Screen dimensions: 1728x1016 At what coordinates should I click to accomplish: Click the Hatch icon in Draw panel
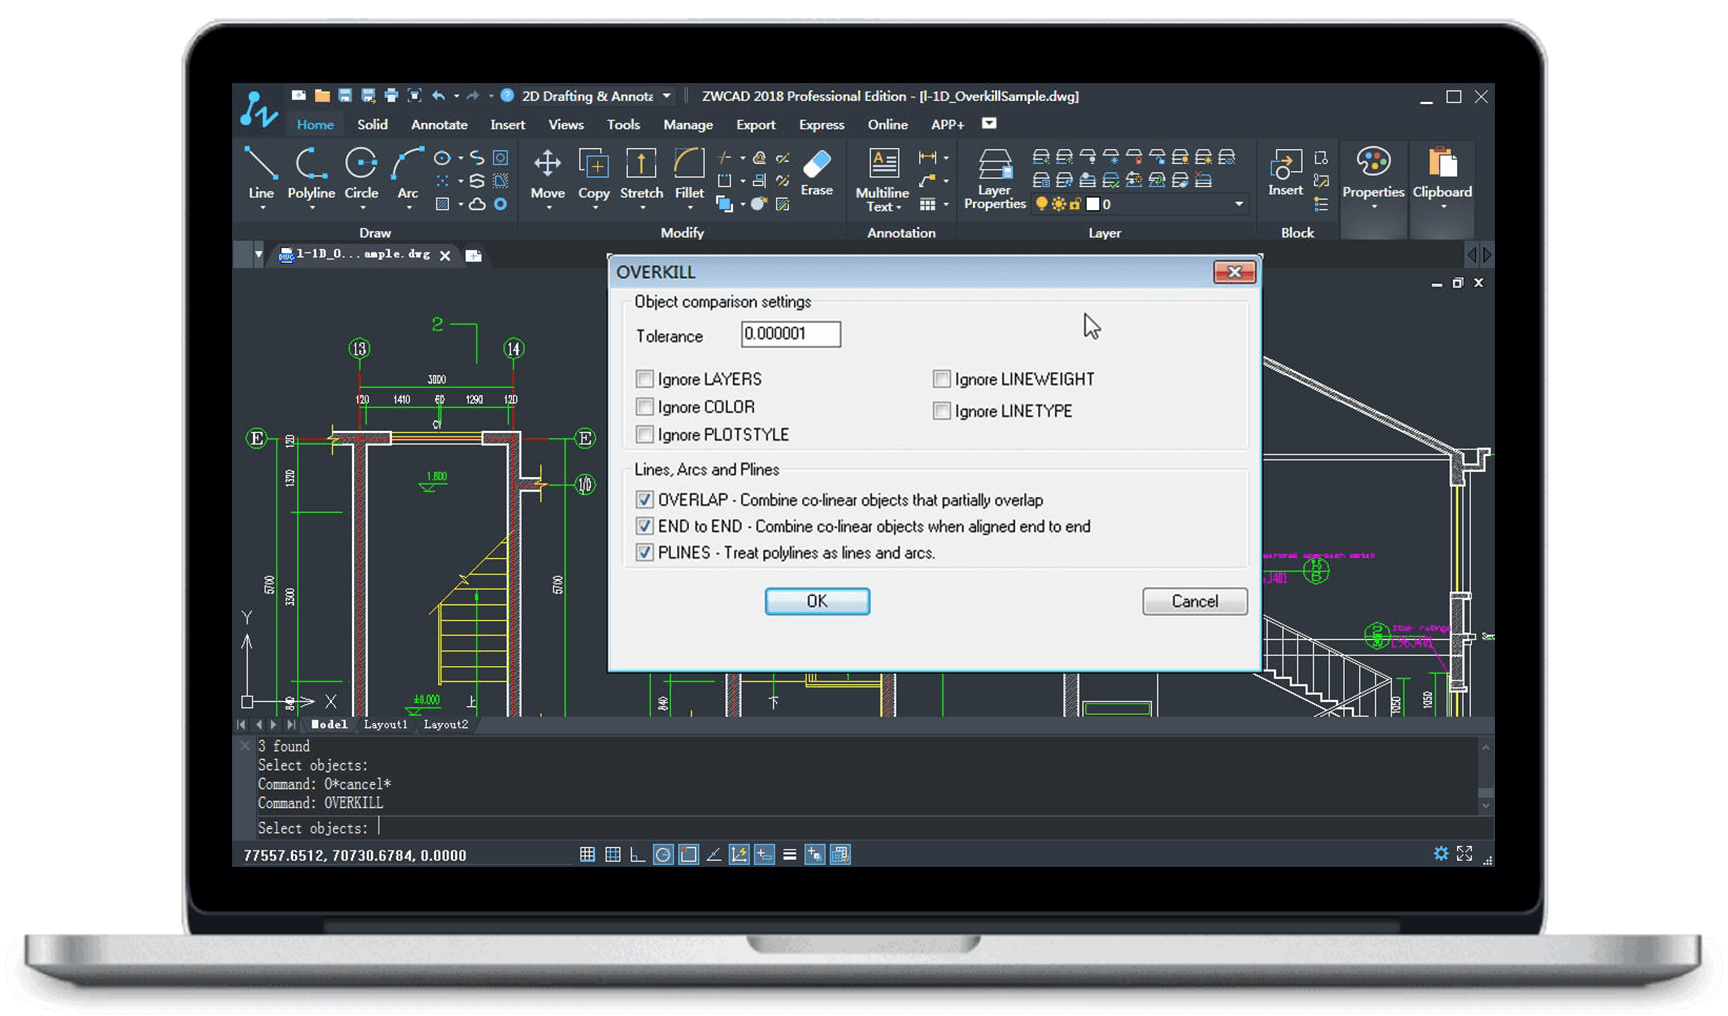[442, 204]
